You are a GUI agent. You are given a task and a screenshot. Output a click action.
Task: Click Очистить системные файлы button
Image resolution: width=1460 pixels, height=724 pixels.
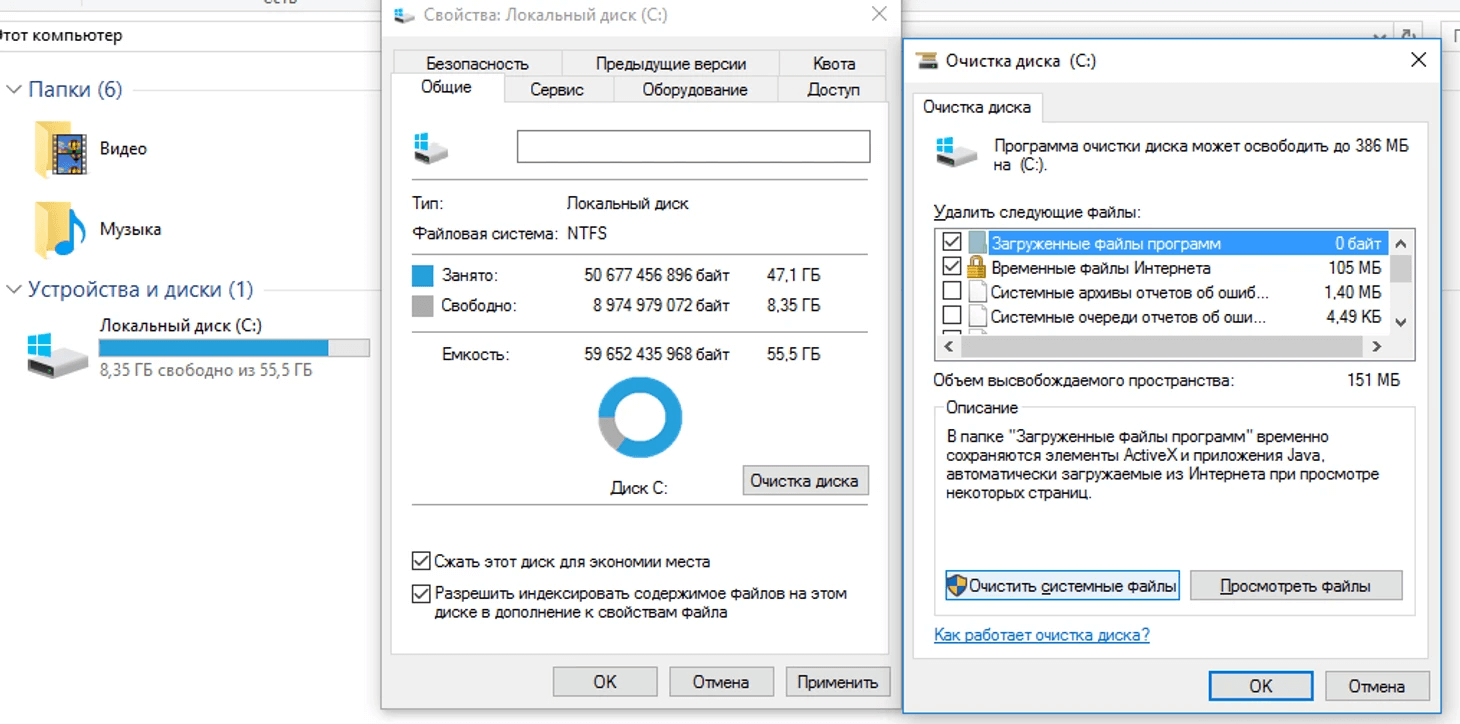pos(1062,586)
